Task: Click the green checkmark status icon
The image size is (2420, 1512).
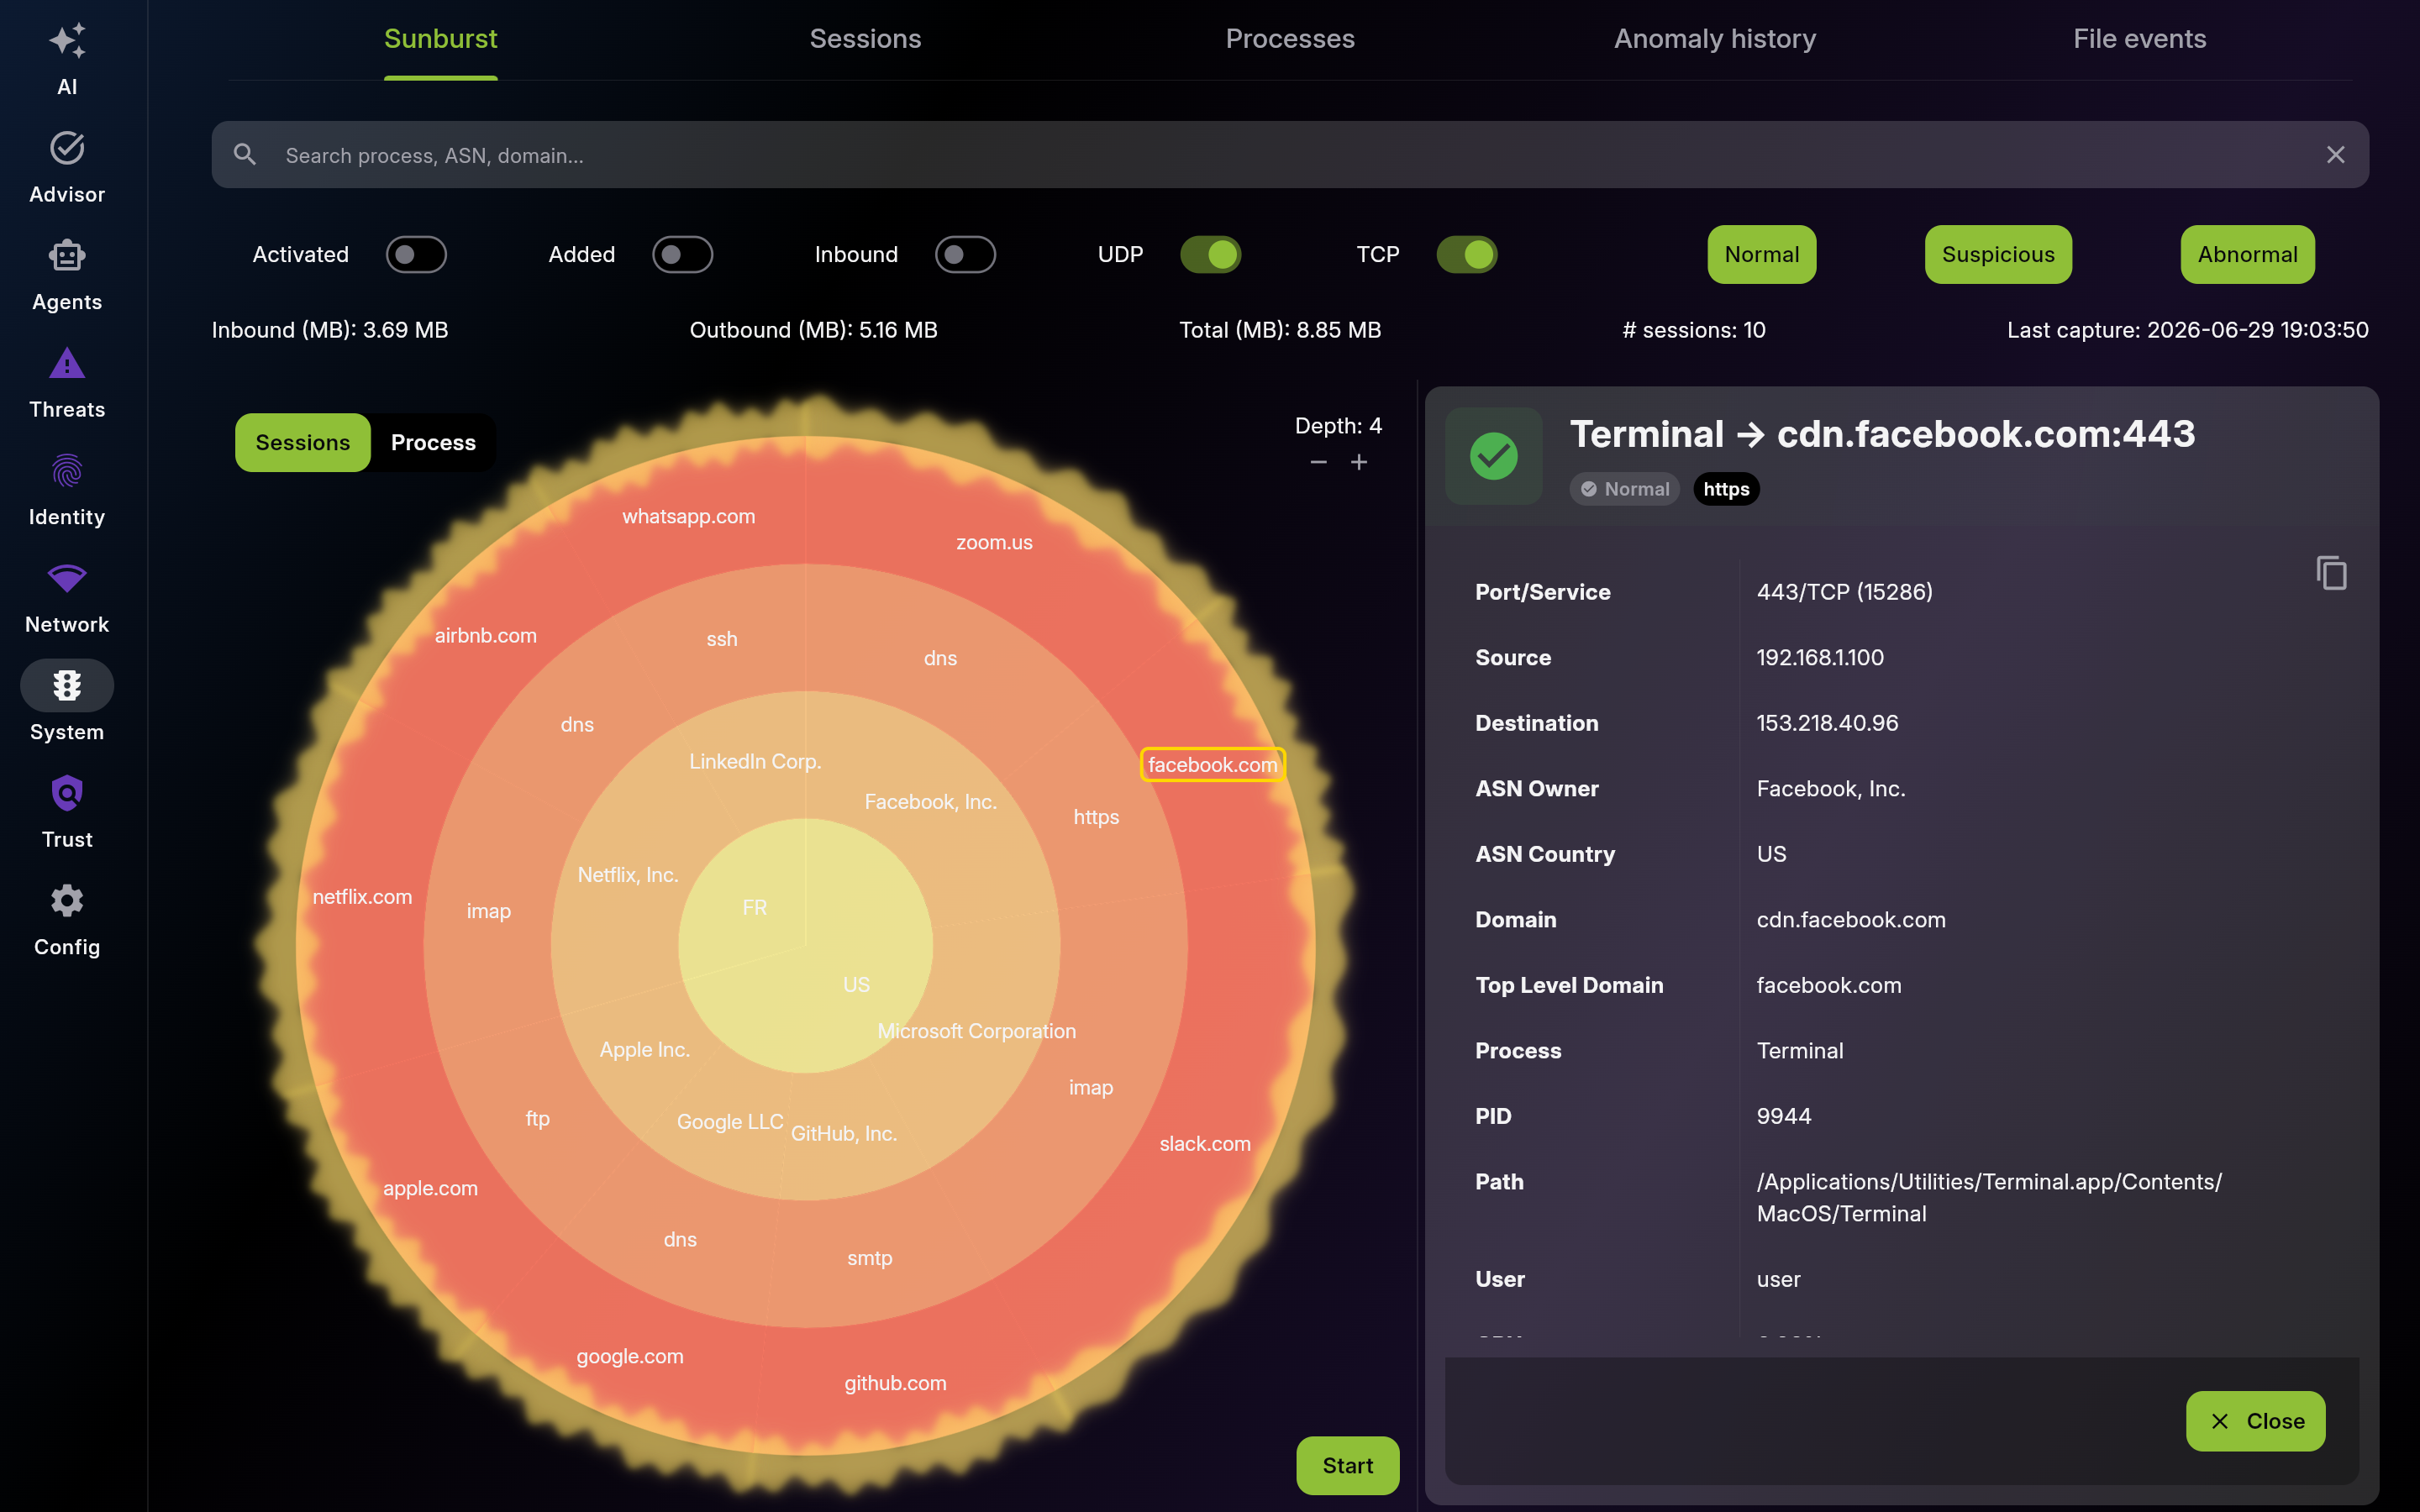Action: tap(1494, 456)
